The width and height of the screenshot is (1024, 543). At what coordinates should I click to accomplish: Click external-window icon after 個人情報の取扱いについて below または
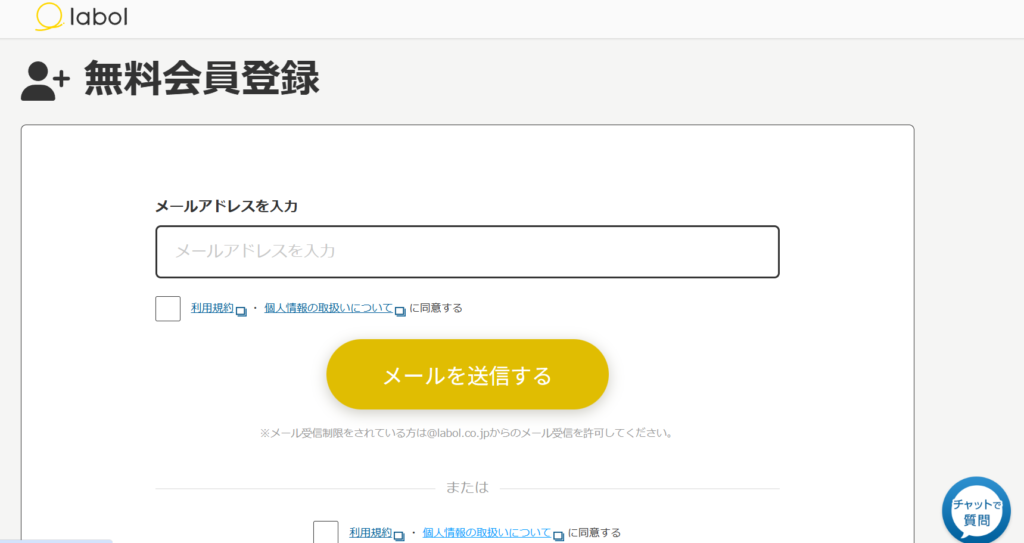(x=558, y=536)
